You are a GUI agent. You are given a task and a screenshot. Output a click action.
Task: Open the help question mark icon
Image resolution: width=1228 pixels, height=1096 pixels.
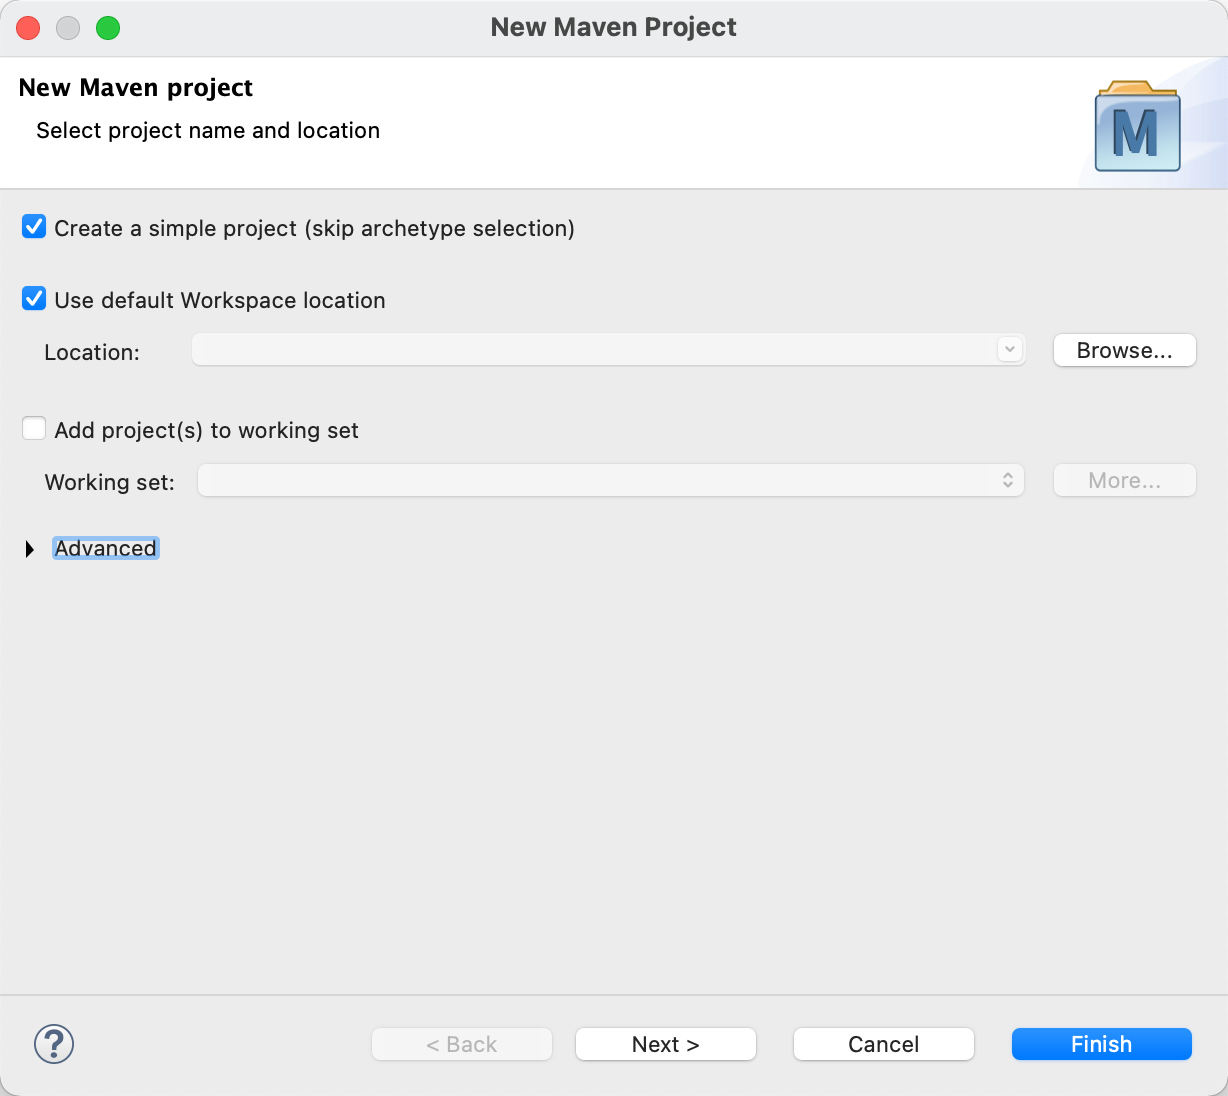pos(54,1044)
